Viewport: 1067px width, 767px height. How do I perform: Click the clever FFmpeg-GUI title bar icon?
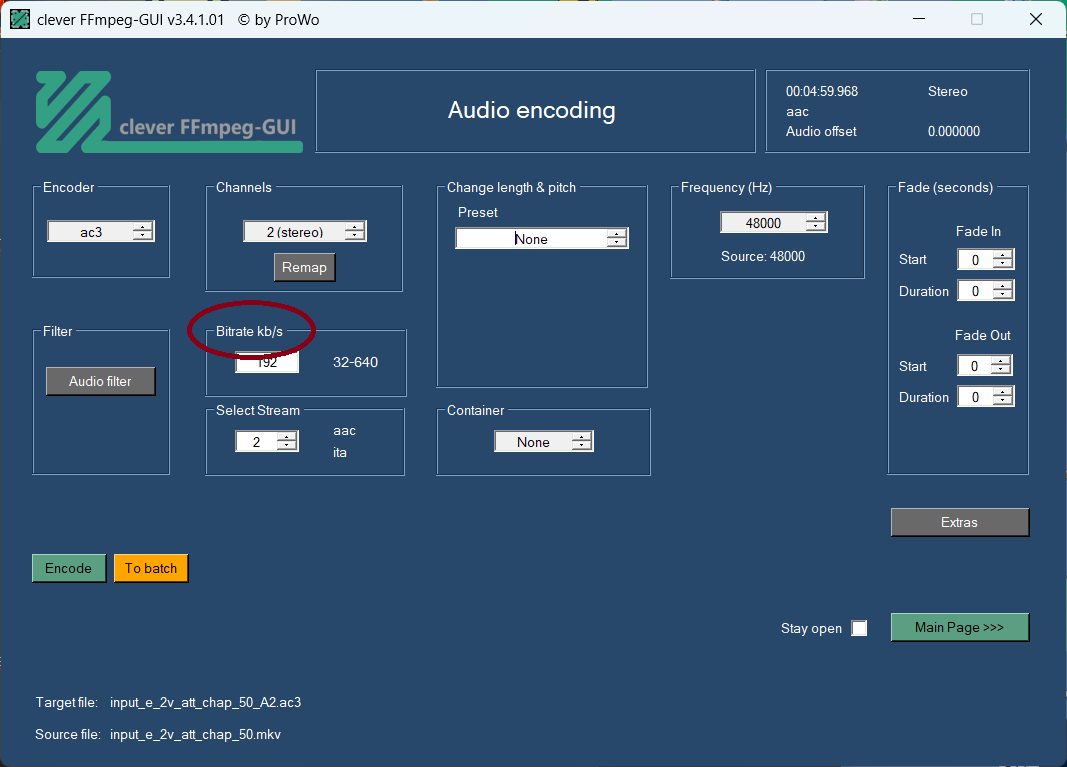click(x=20, y=19)
